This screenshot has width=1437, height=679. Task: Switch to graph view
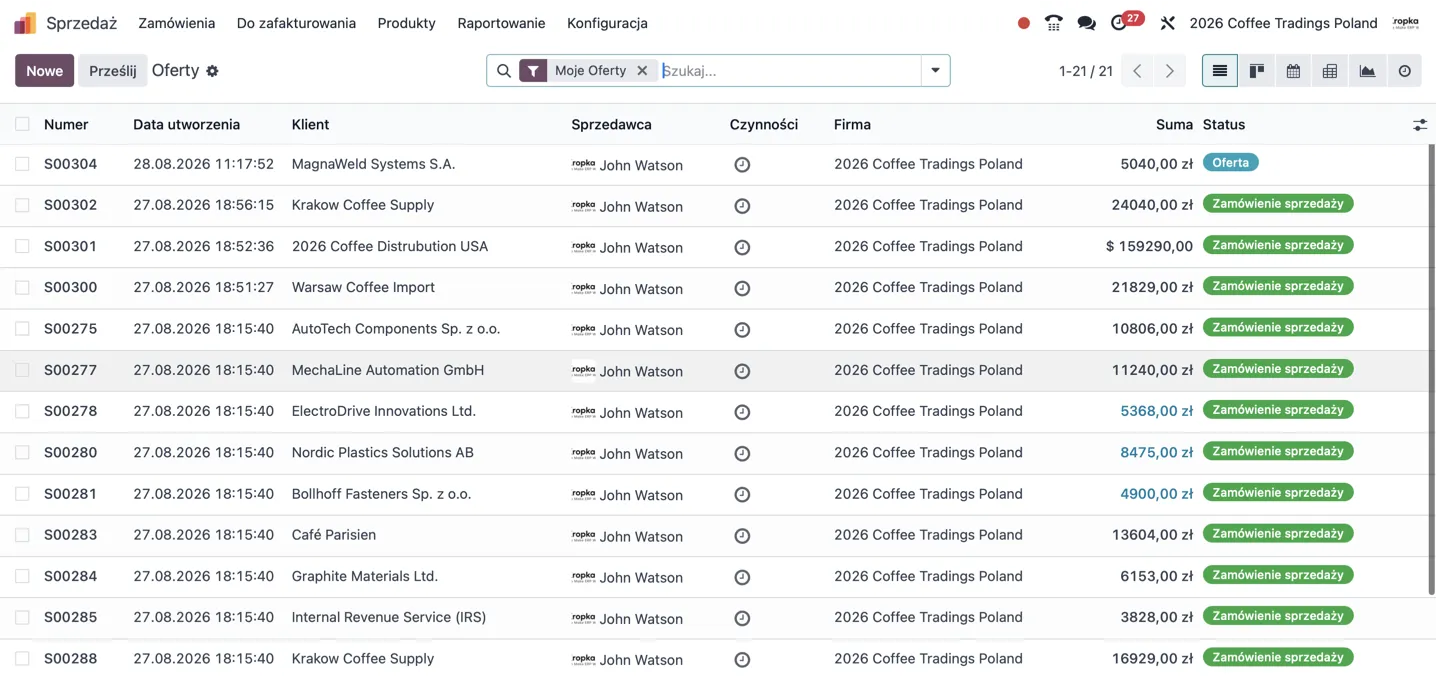1367,71
